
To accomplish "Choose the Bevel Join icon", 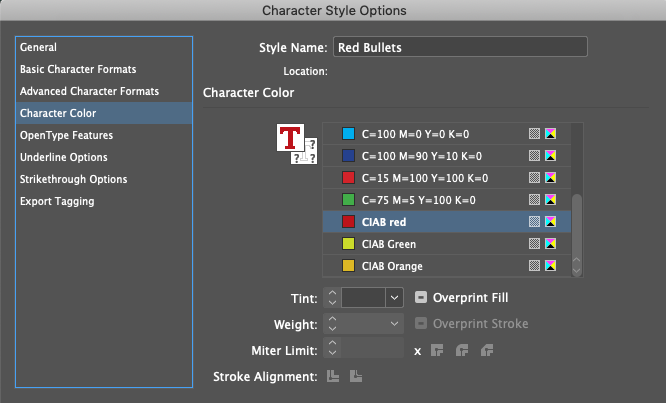I will (487, 350).
